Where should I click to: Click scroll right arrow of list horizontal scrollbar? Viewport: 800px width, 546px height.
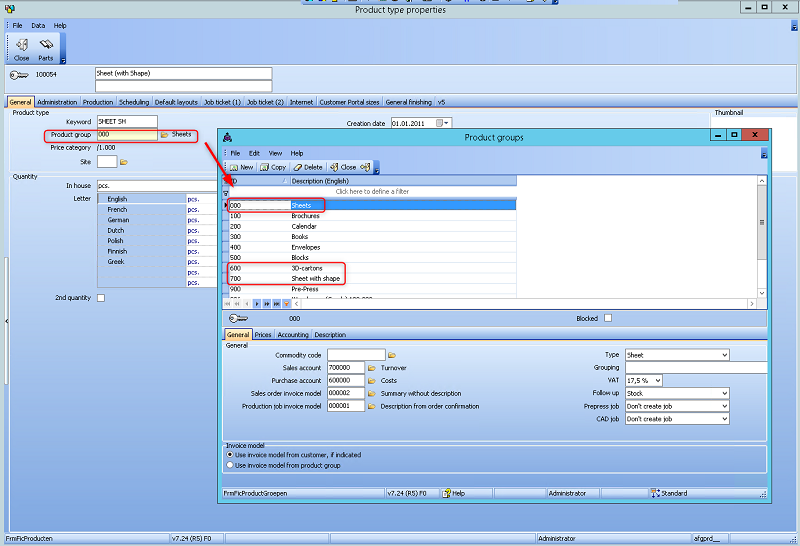(x=752, y=304)
